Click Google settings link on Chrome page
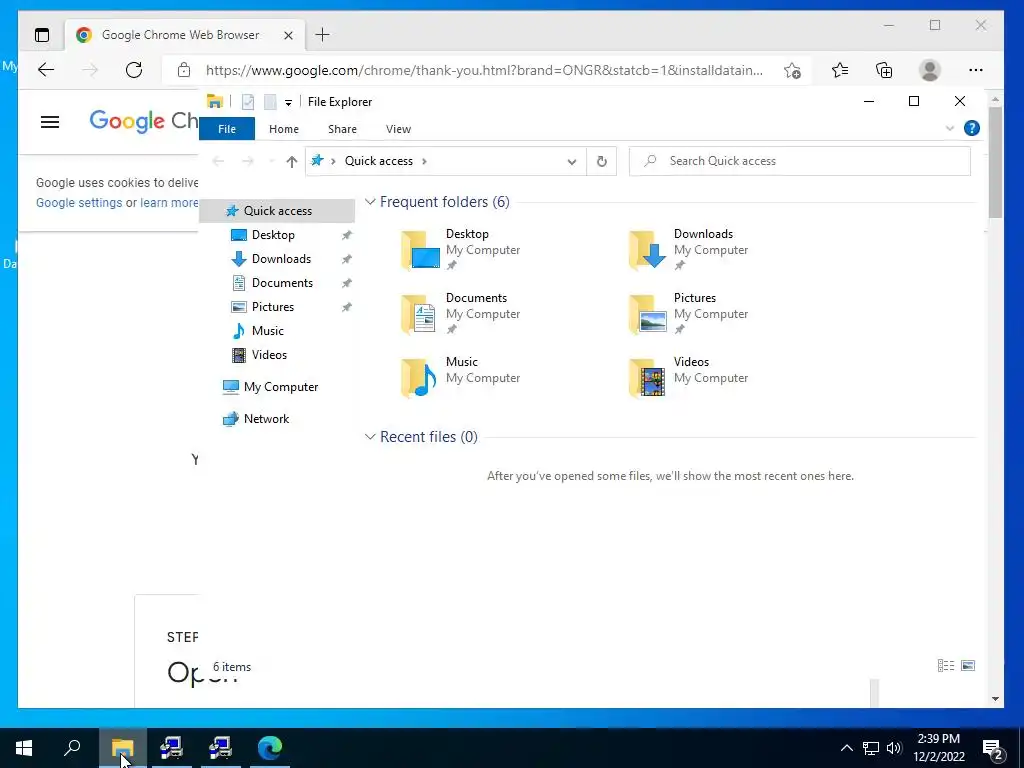This screenshot has width=1024, height=768. (79, 202)
